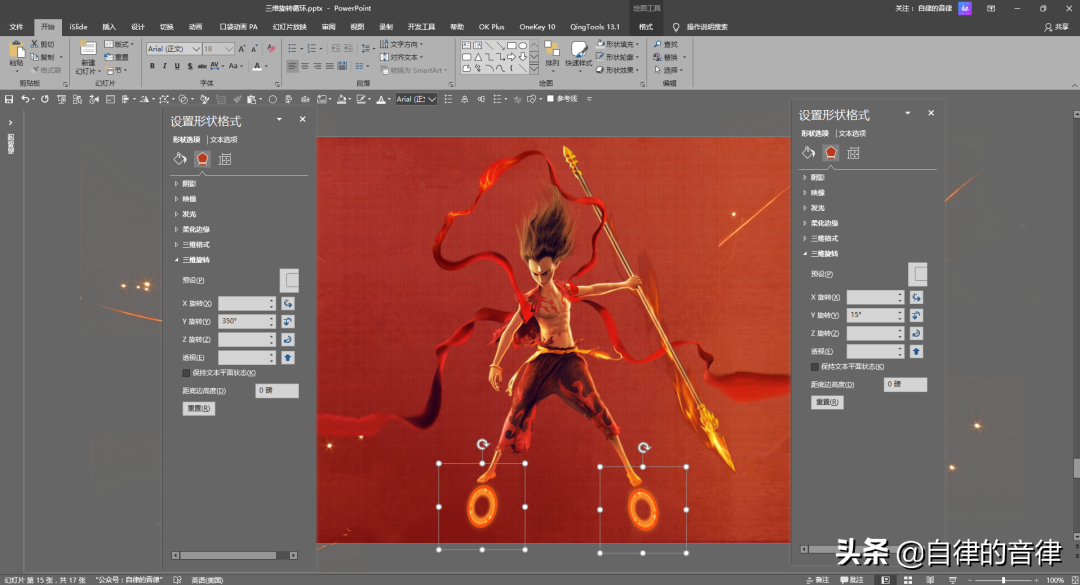The width and height of the screenshot is (1080, 585).
Task: Open Presets (预设) dropdown in 15° pane
Action: (918, 274)
